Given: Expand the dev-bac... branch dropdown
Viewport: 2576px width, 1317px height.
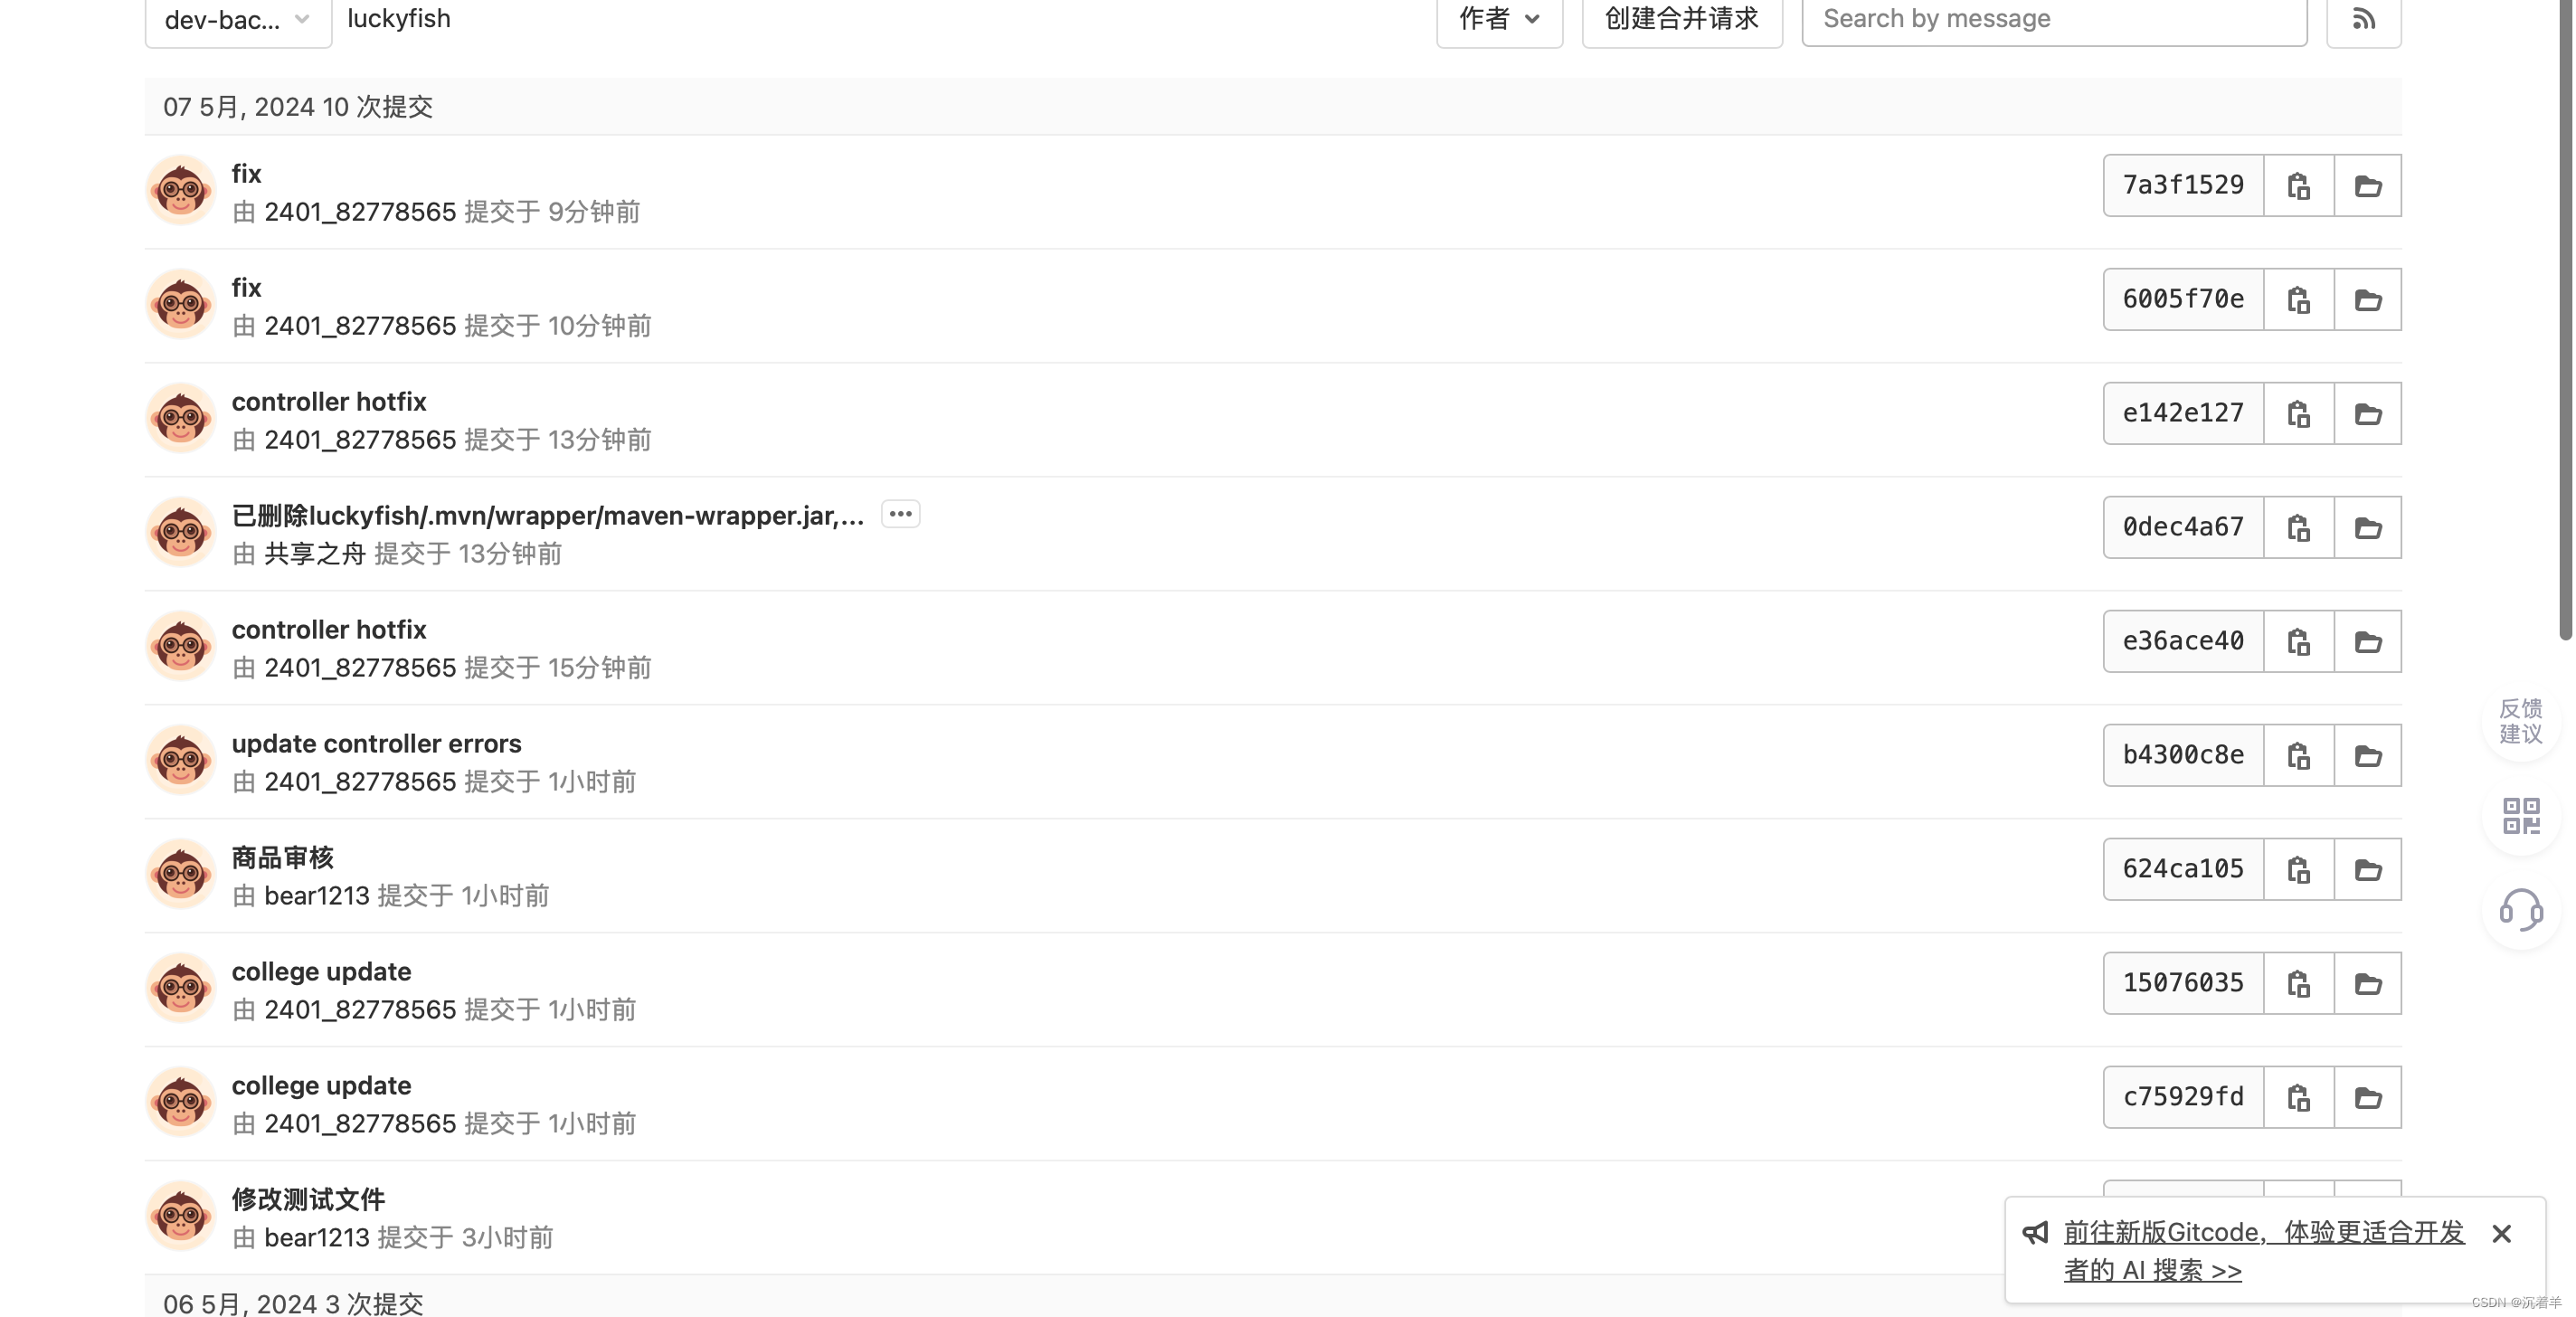Looking at the screenshot, I should (238, 20).
